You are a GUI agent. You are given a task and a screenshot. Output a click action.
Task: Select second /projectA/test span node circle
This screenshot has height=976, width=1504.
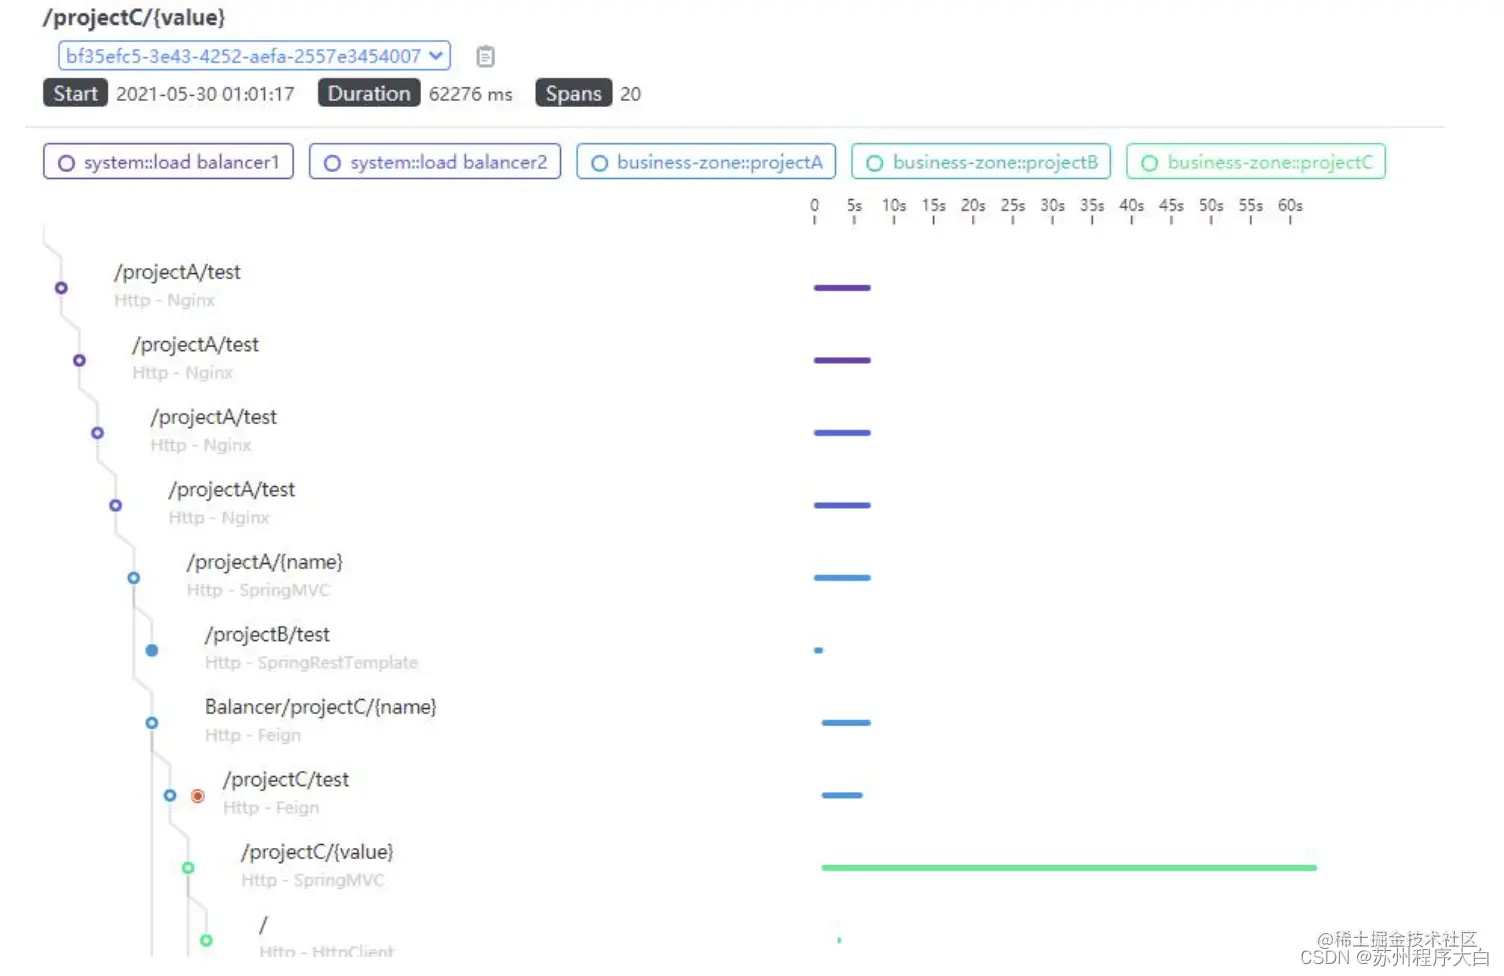point(79,360)
